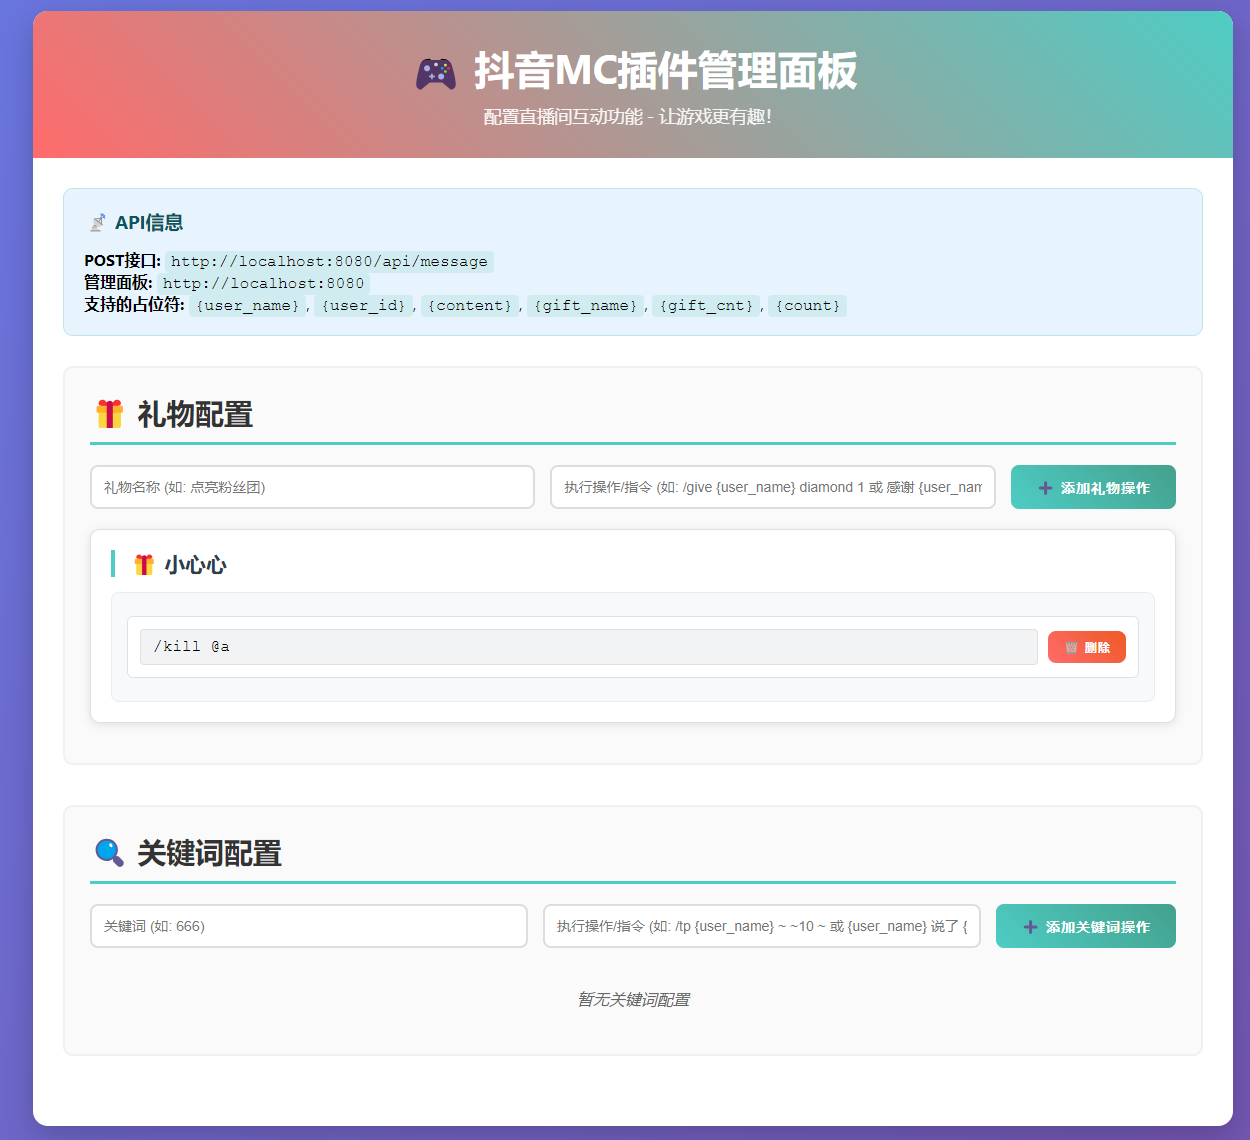
Task: Click the {user_name} placeholder tag
Action: click(x=247, y=306)
